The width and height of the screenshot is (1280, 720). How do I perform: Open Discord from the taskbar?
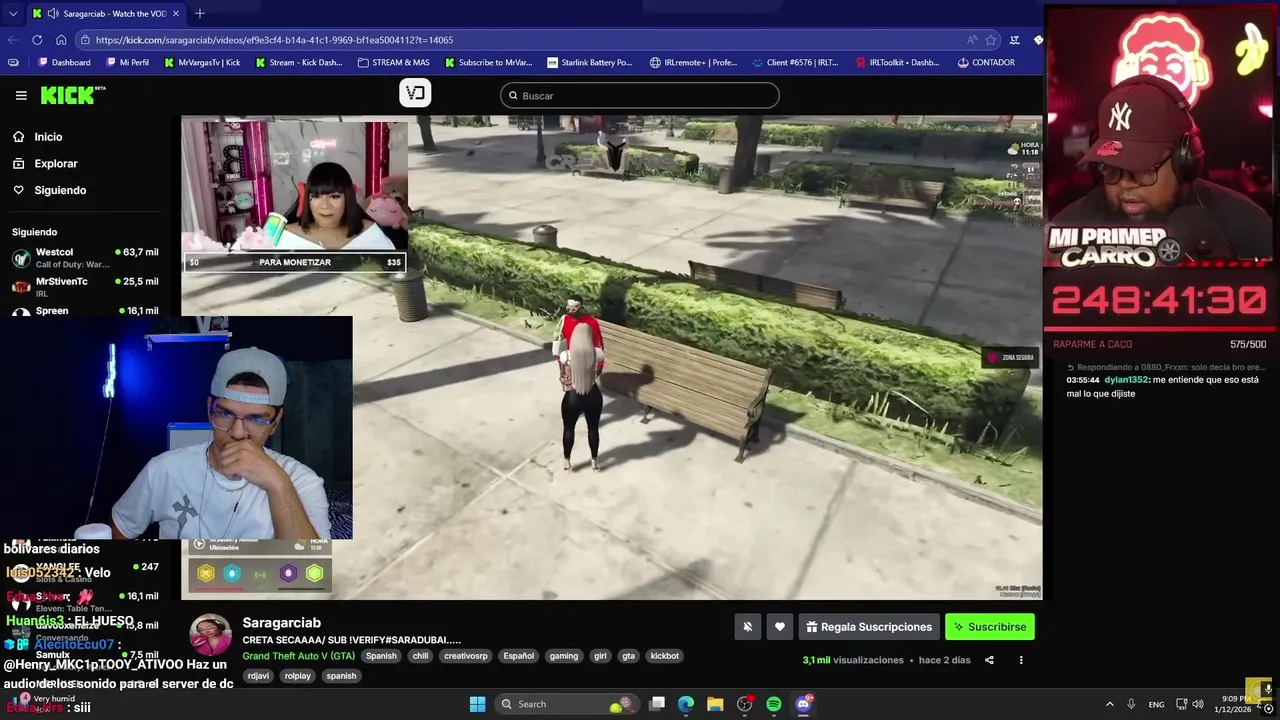(x=803, y=704)
